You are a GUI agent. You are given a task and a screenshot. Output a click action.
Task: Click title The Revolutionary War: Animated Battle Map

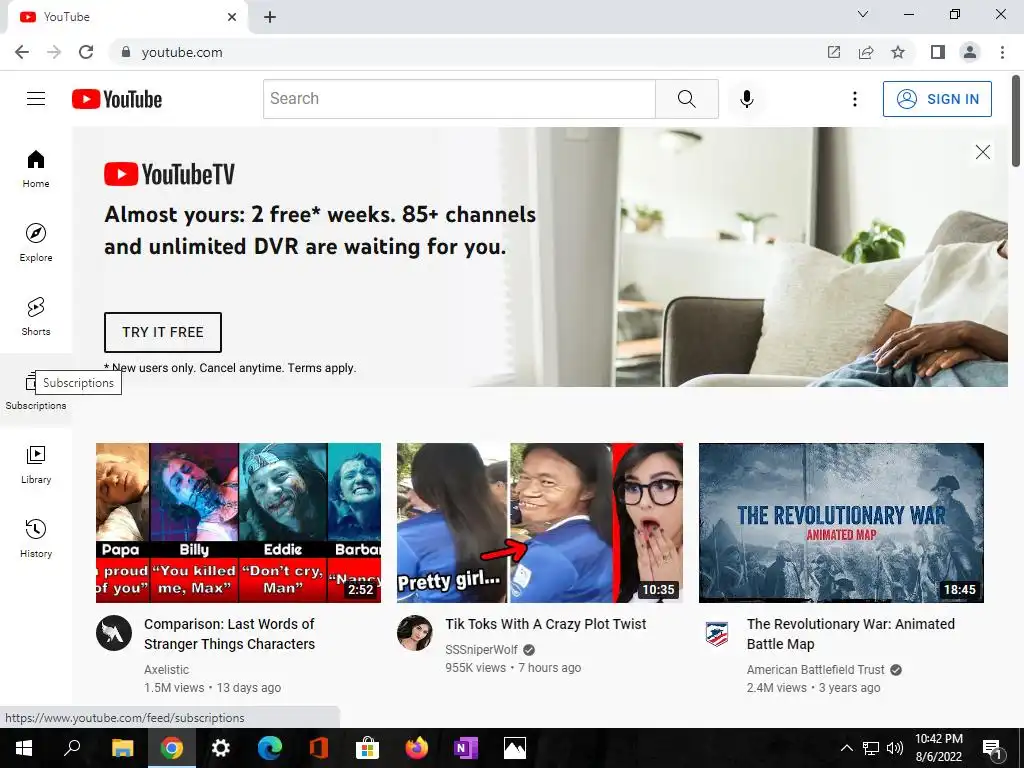point(850,633)
